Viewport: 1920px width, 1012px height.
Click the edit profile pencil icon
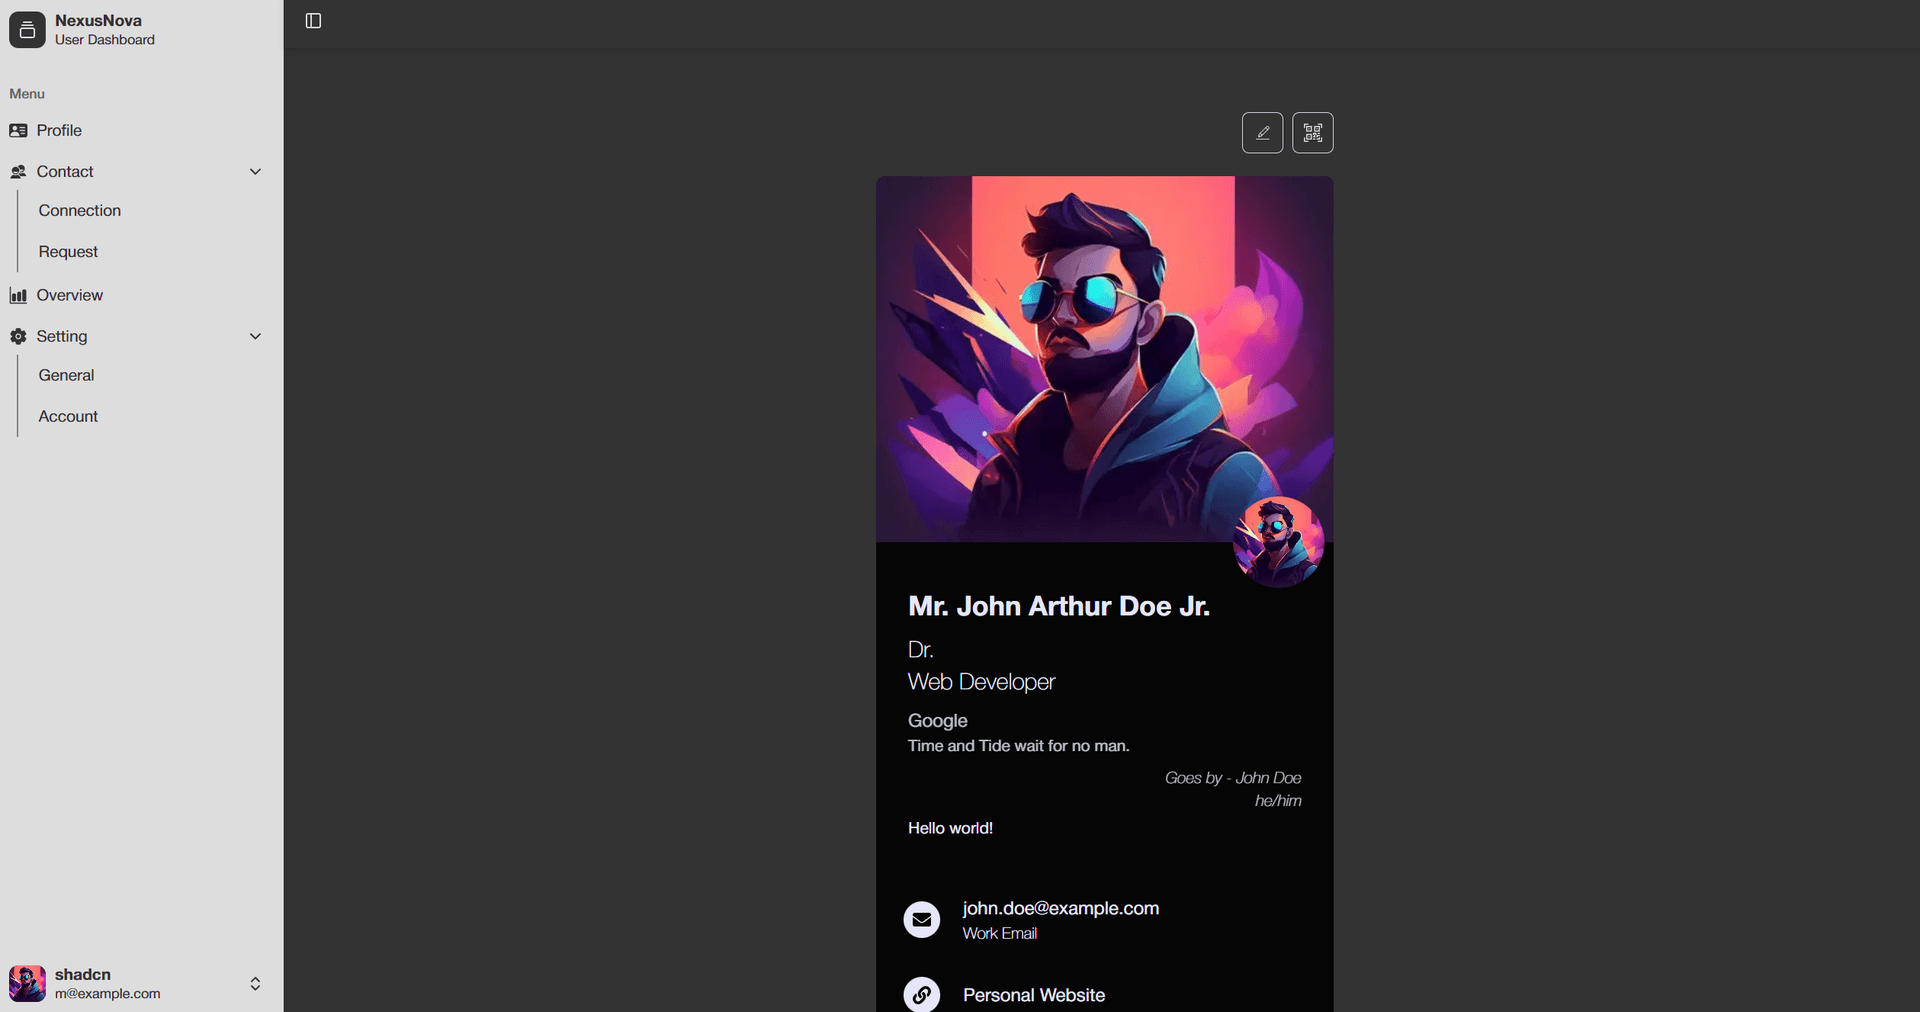(1262, 133)
